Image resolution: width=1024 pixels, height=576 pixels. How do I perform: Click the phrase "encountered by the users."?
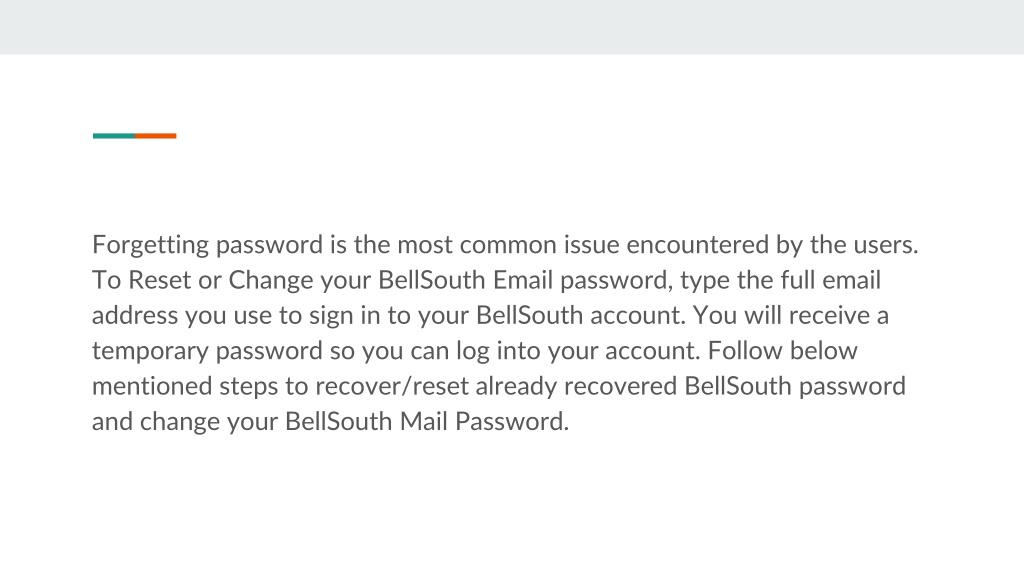[x=773, y=245]
